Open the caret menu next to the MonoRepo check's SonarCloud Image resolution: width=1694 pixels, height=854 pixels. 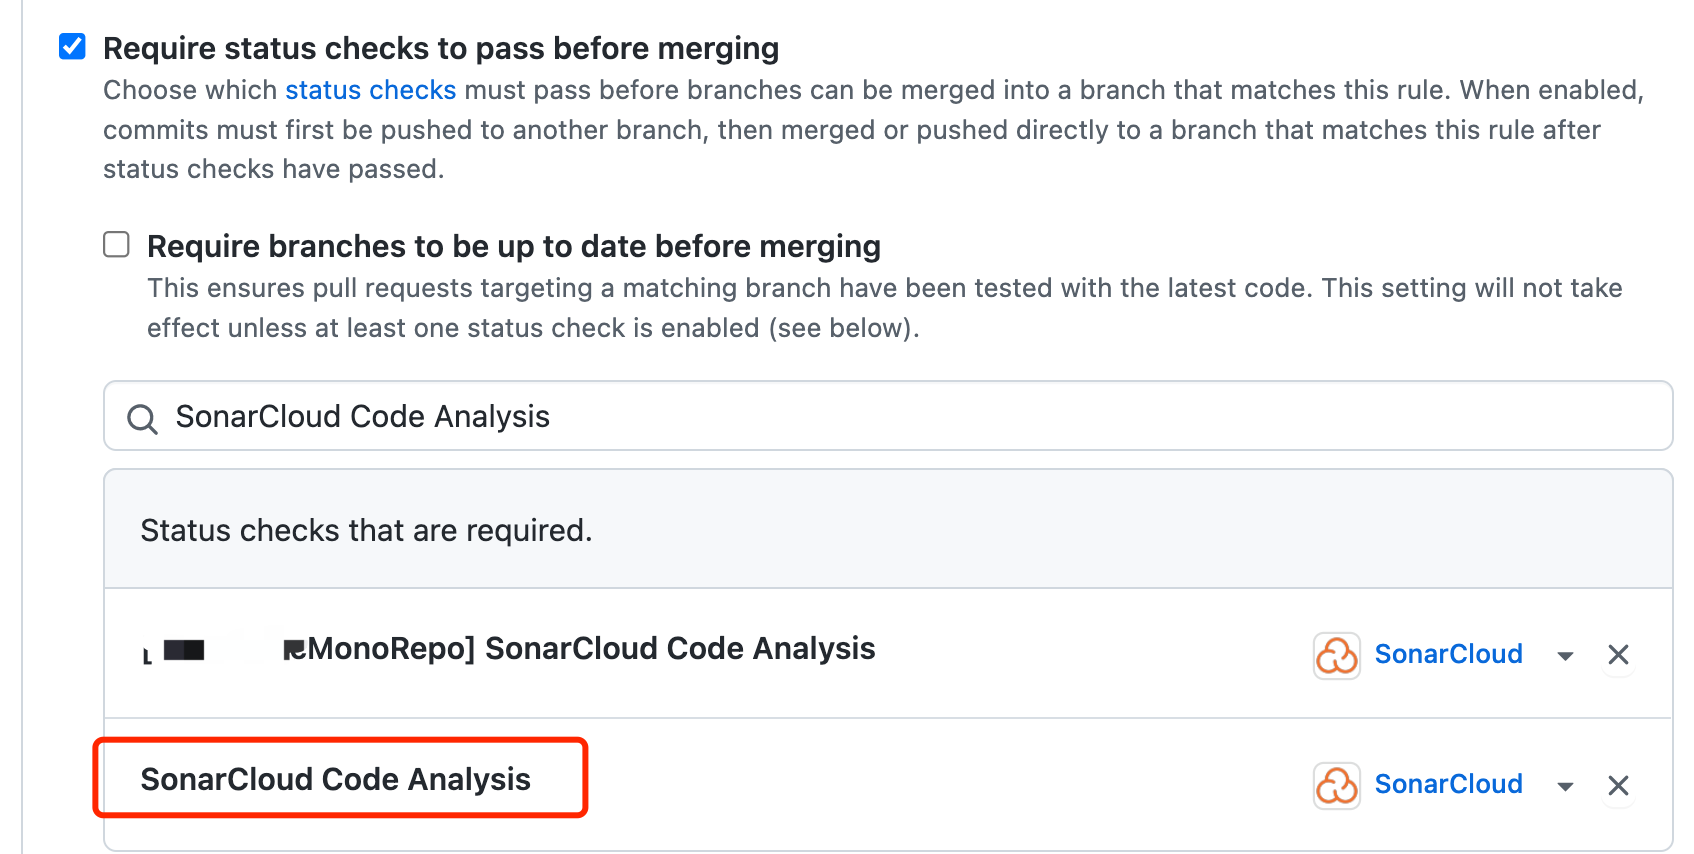pos(1565,656)
